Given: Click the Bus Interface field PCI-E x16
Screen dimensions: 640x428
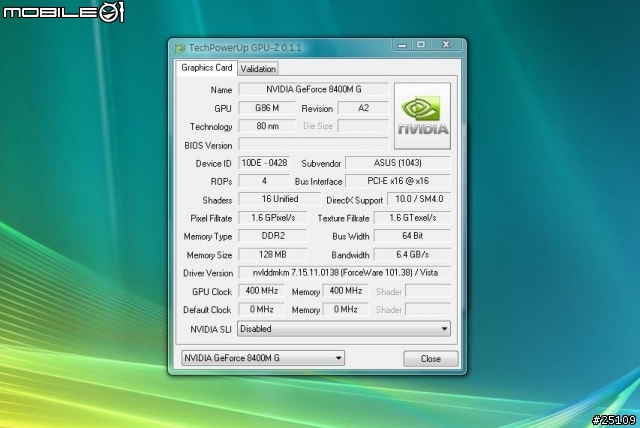Looking at the screenshot, I should (x=398, y=181).
